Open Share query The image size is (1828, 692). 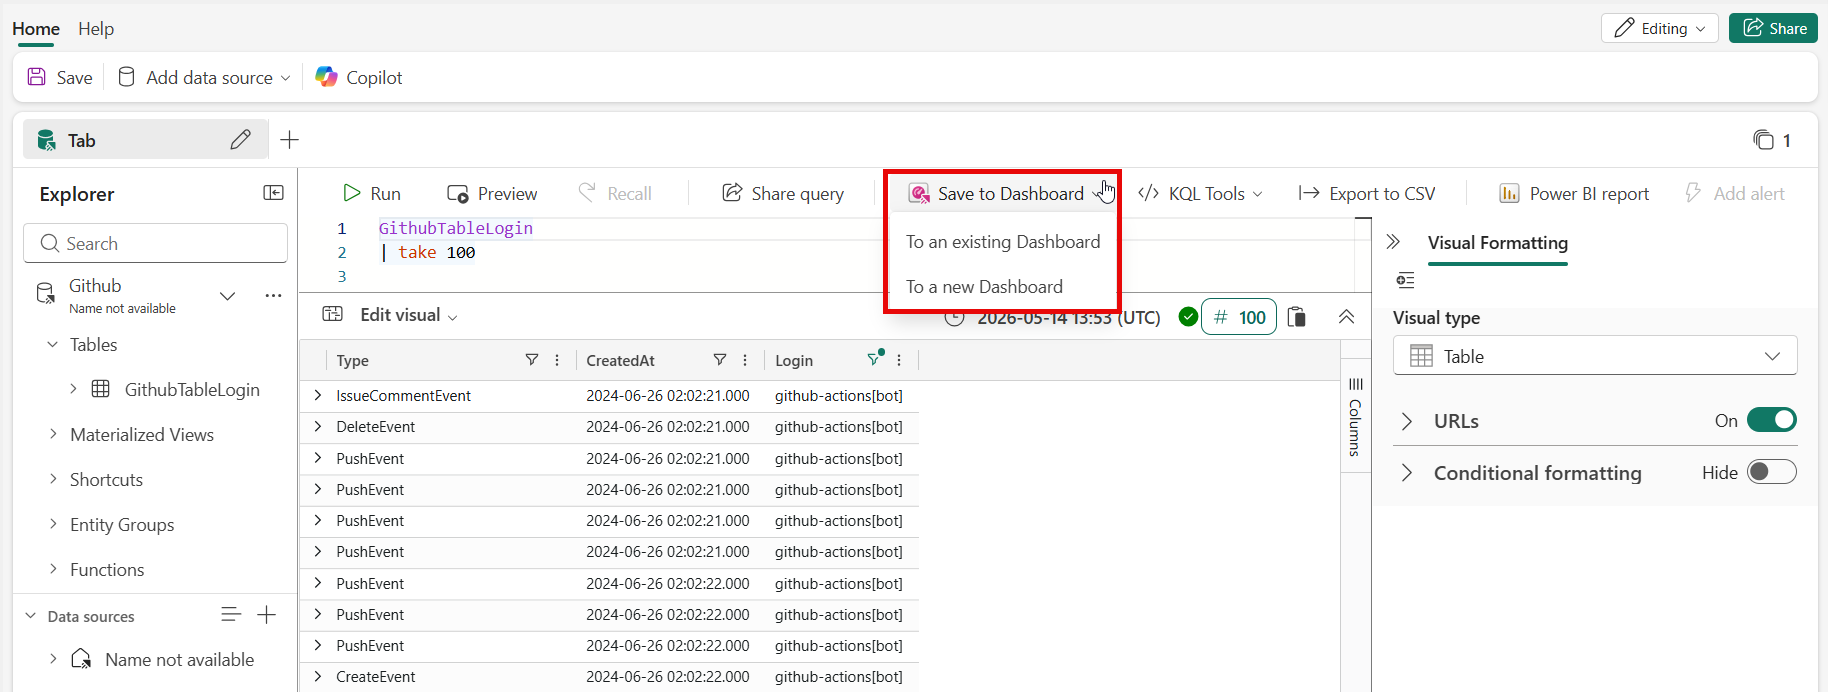point(783,193)
